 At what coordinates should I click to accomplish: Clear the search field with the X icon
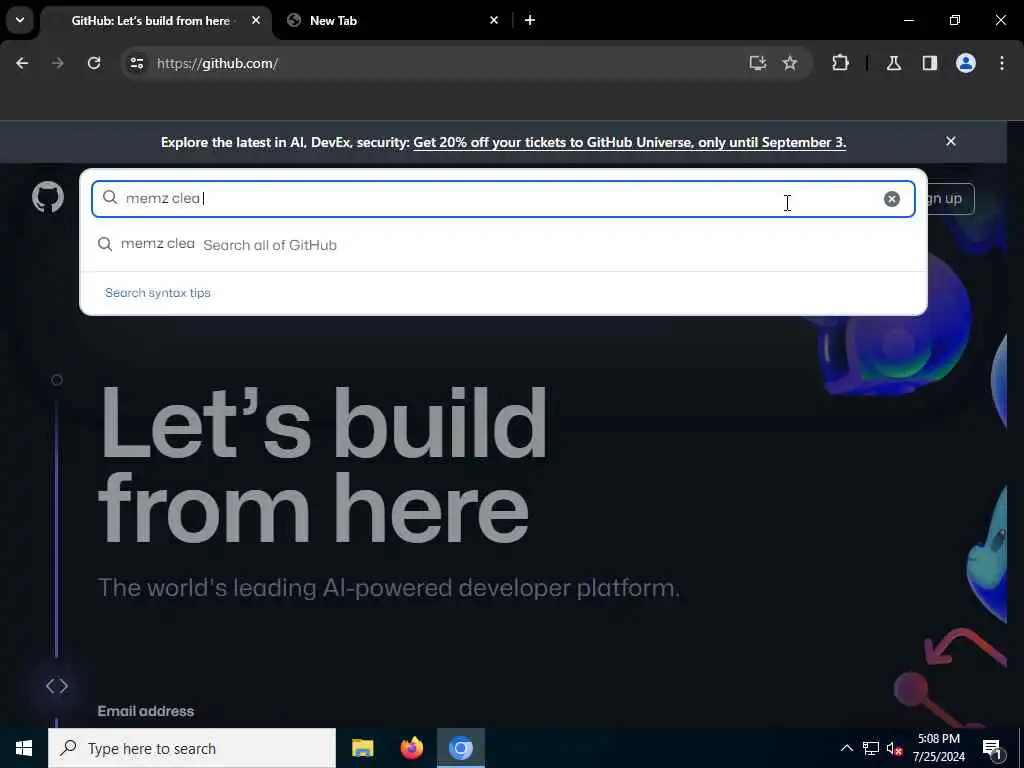(x=891, y=199)
